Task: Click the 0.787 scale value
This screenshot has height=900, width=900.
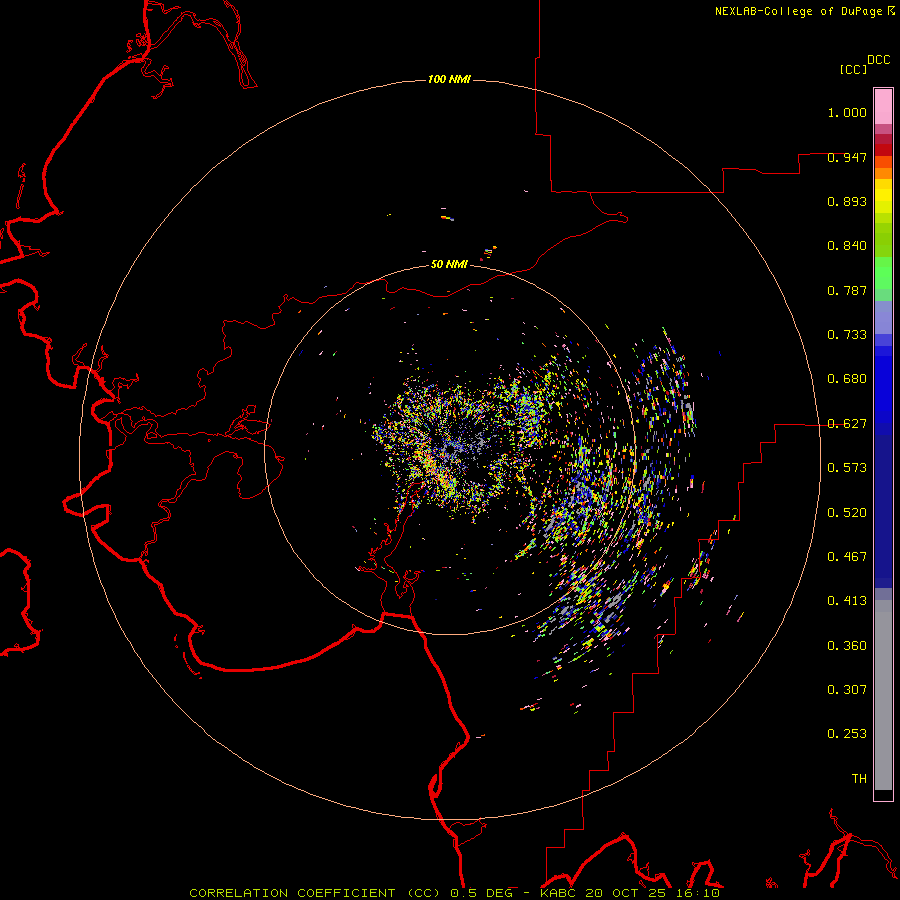Action: (x=847, y=290)
